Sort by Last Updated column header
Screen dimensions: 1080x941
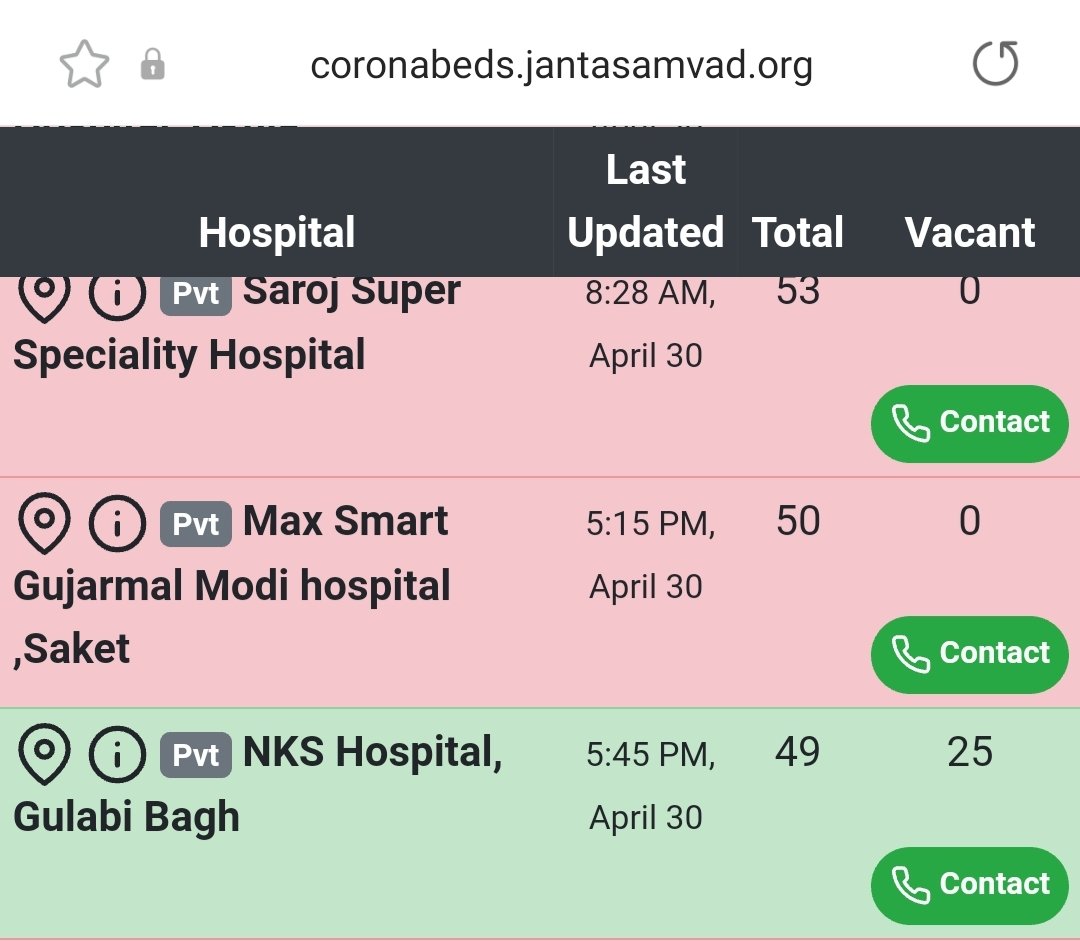click(x=645, y=201)
